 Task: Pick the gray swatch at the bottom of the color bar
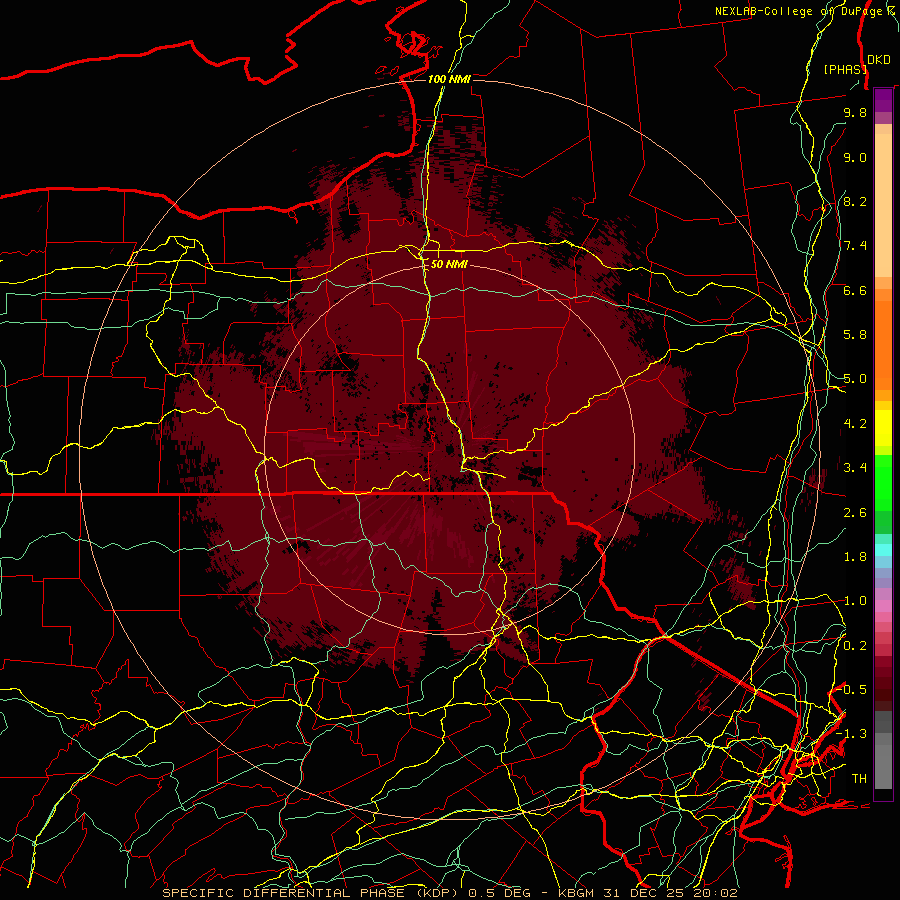coord(883,766)
